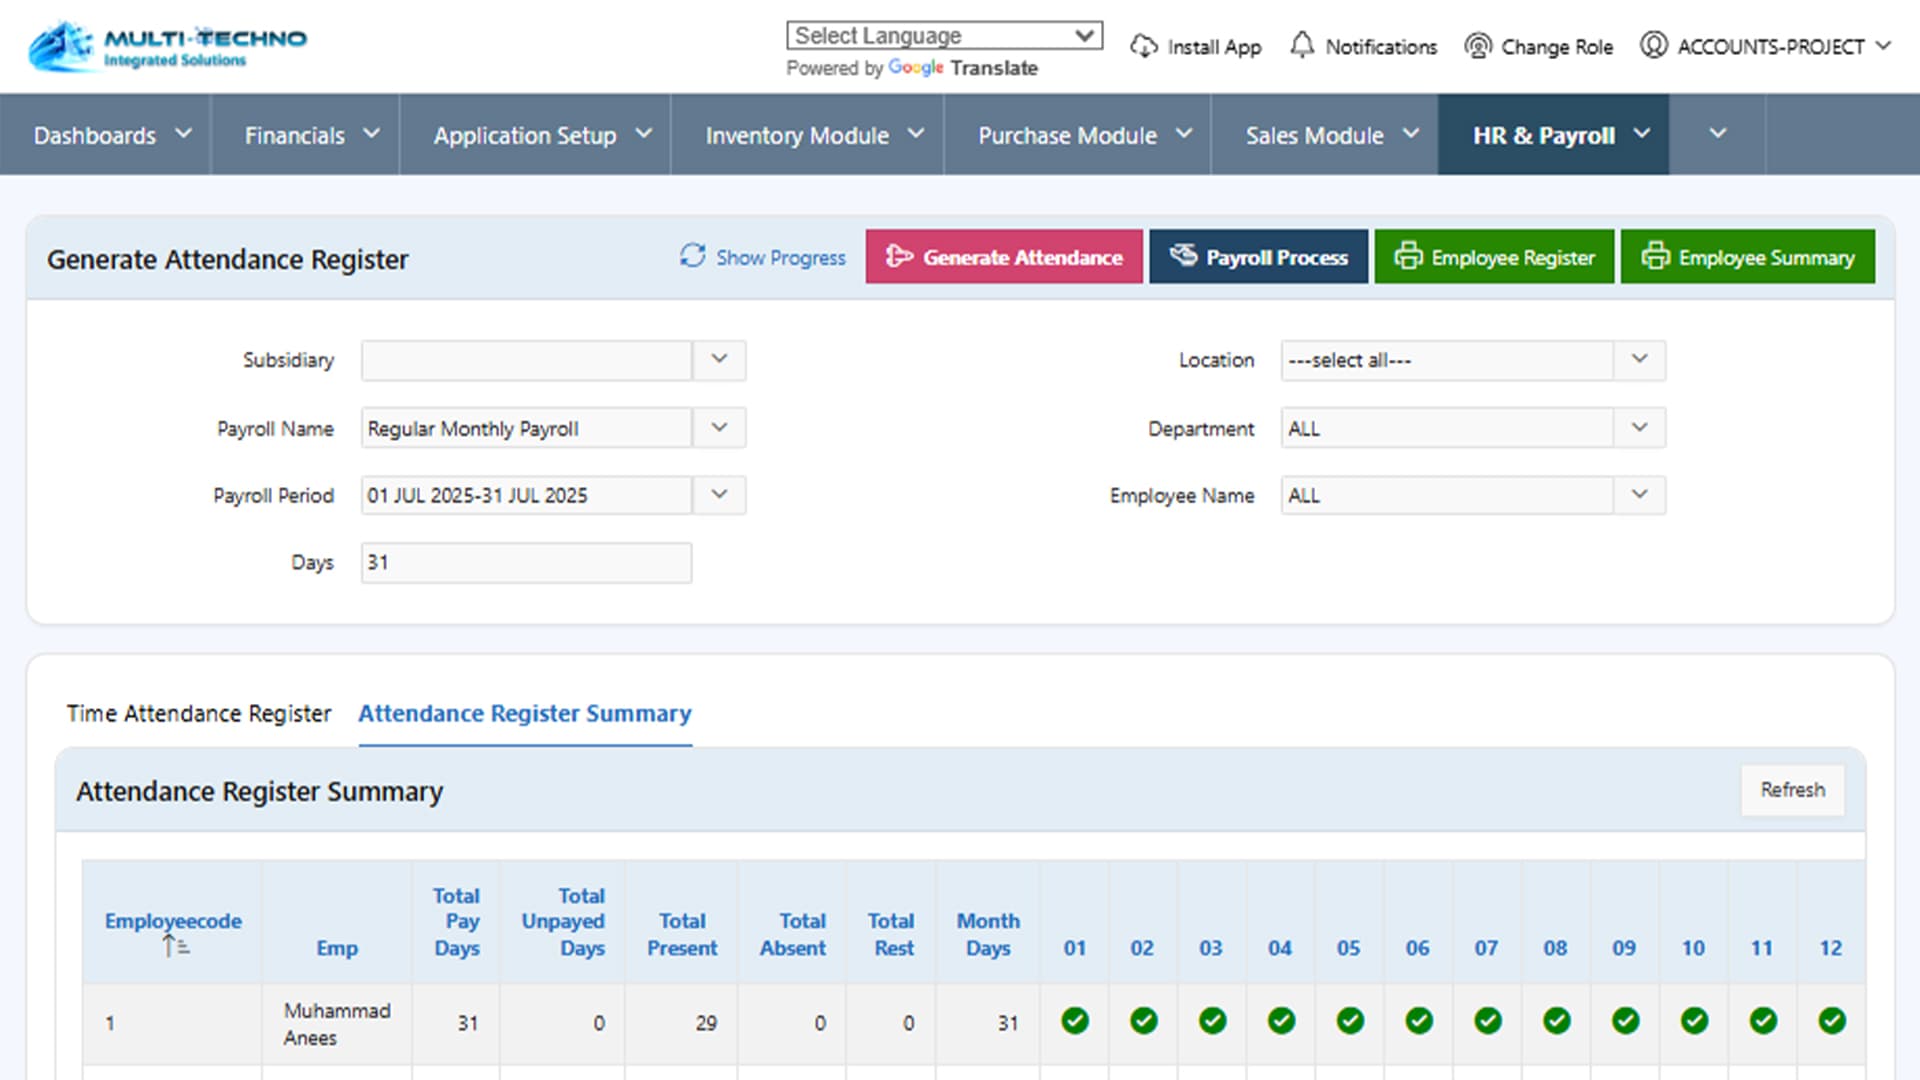Click the green check under day 12
Screen dimensions: 1920x1080
pos(1831,1021)
